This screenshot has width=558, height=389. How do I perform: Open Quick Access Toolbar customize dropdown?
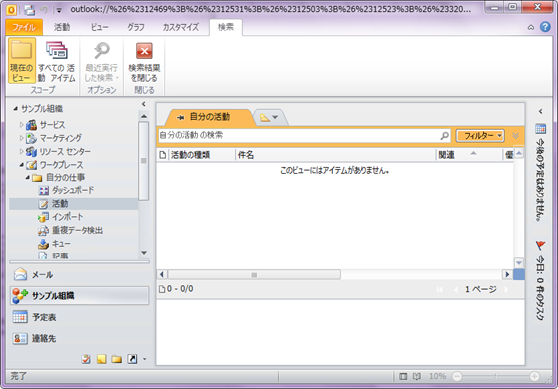pos(59,10)
